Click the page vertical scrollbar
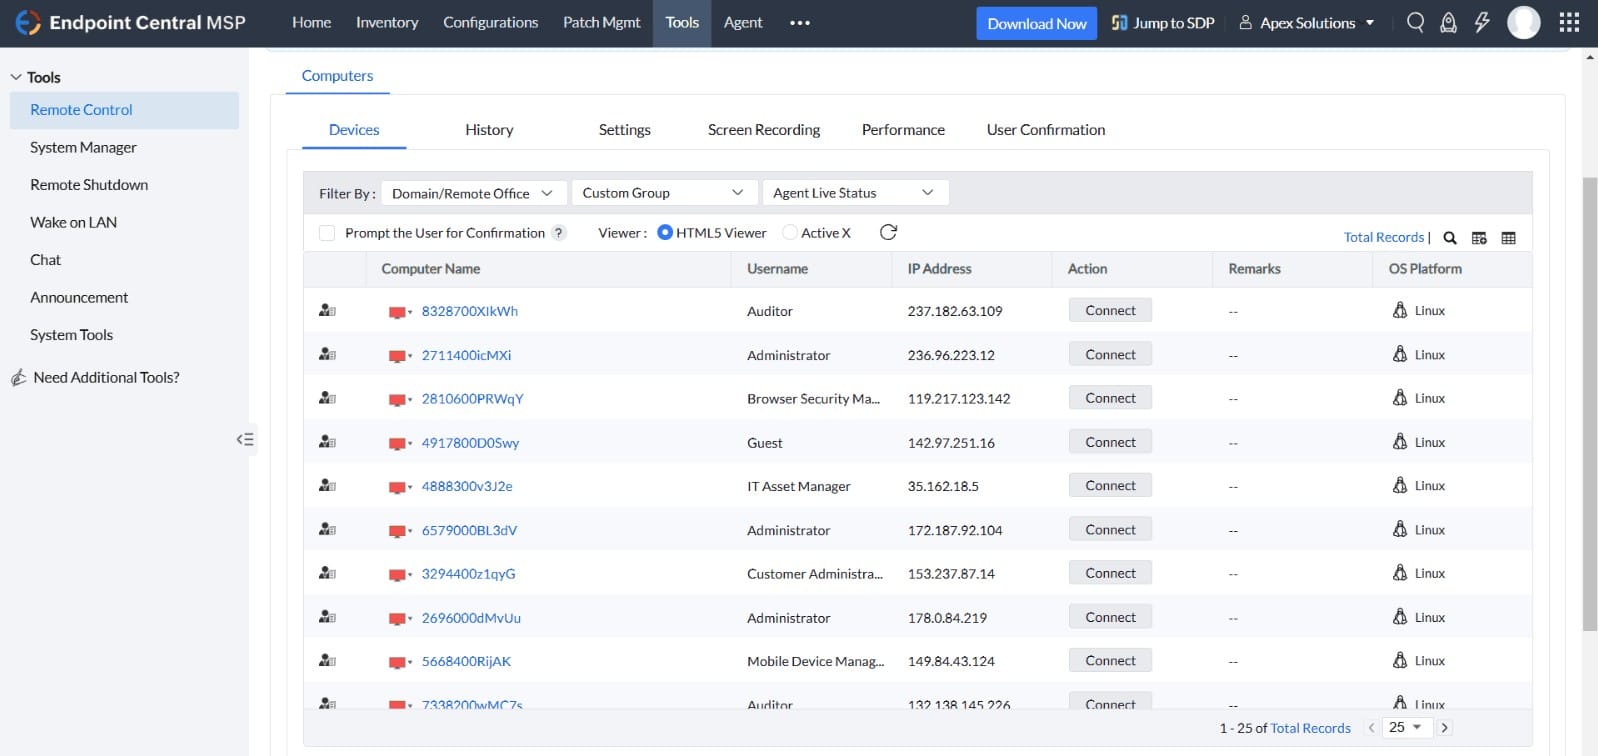 tap(1590, 404)
